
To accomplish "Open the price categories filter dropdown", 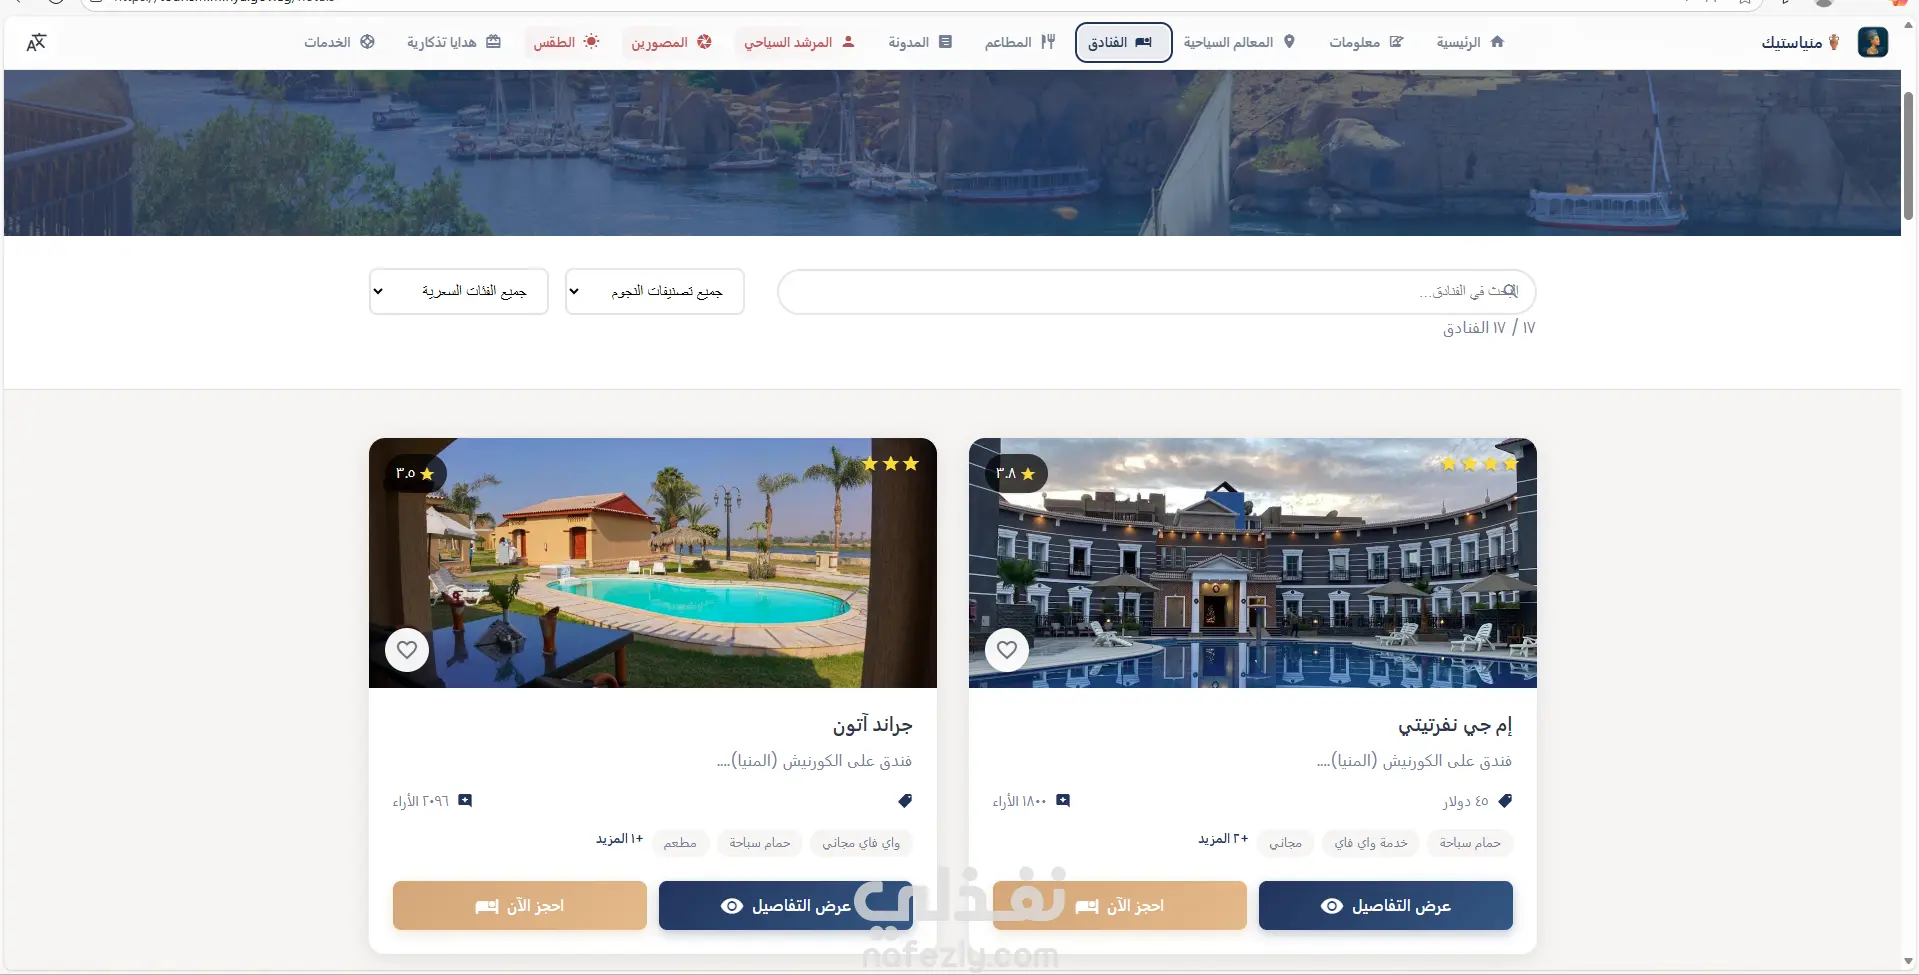I will 459,291.
